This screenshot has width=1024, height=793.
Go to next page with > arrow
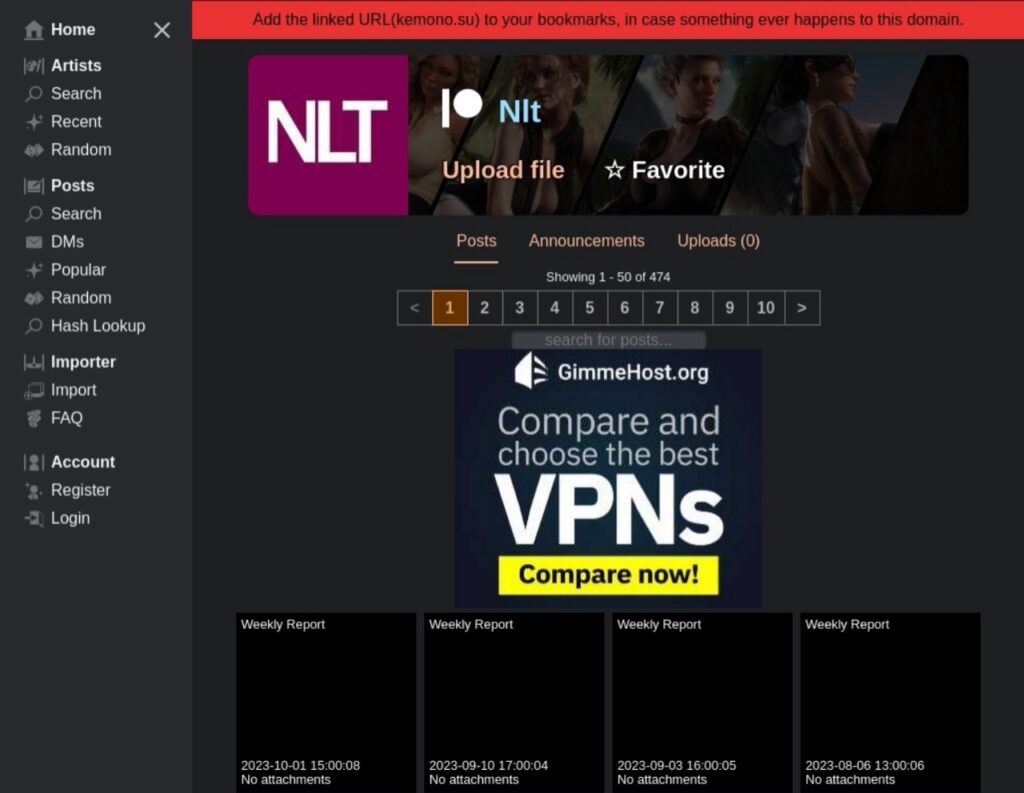tap(802, 308)
